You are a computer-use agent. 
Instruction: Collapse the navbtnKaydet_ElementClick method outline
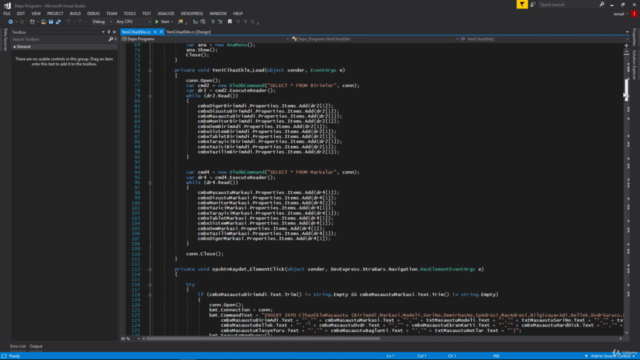[150, 269]
